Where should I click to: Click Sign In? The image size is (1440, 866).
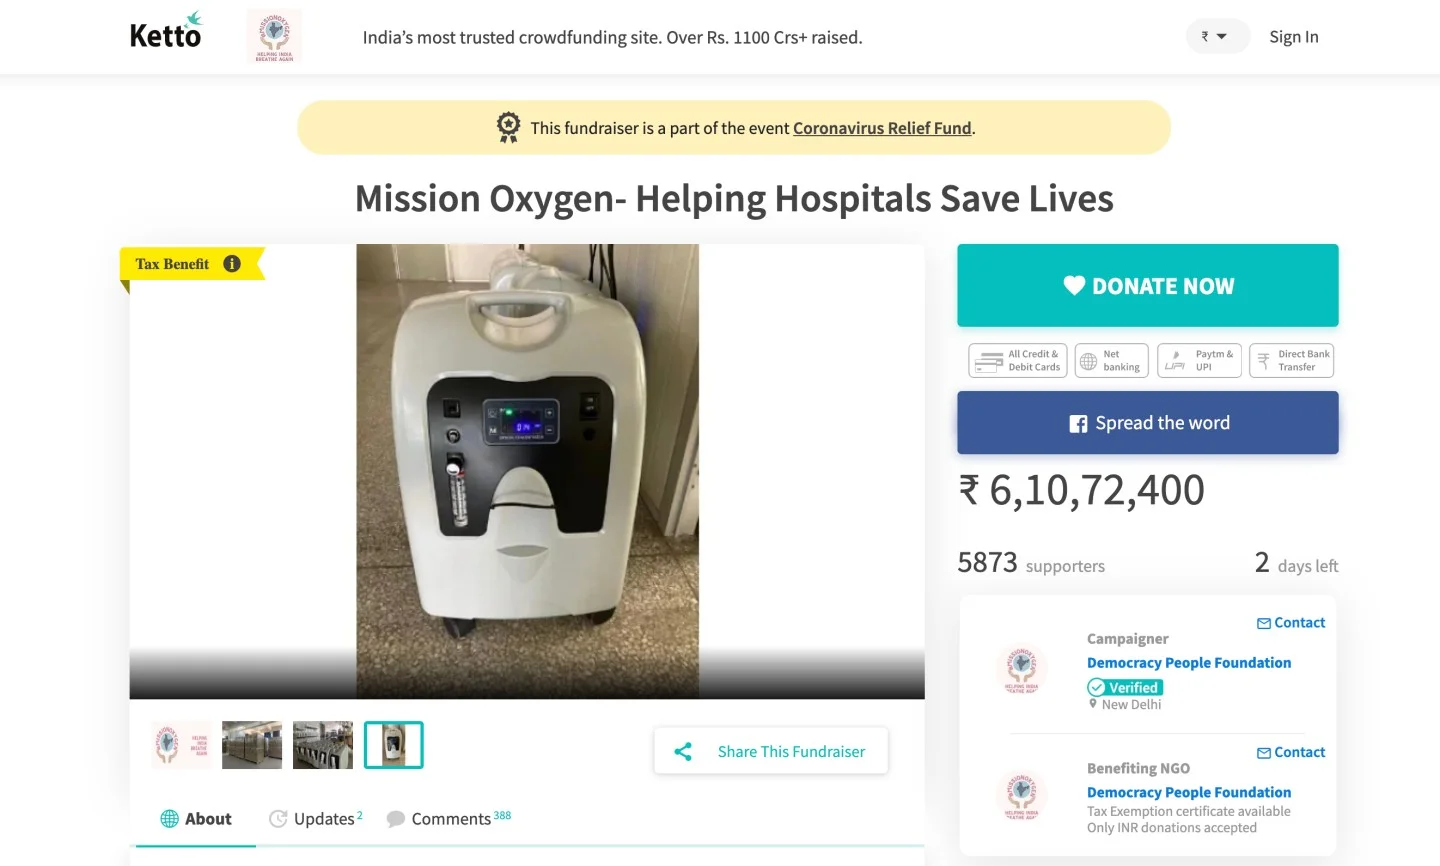point(1293,37)
